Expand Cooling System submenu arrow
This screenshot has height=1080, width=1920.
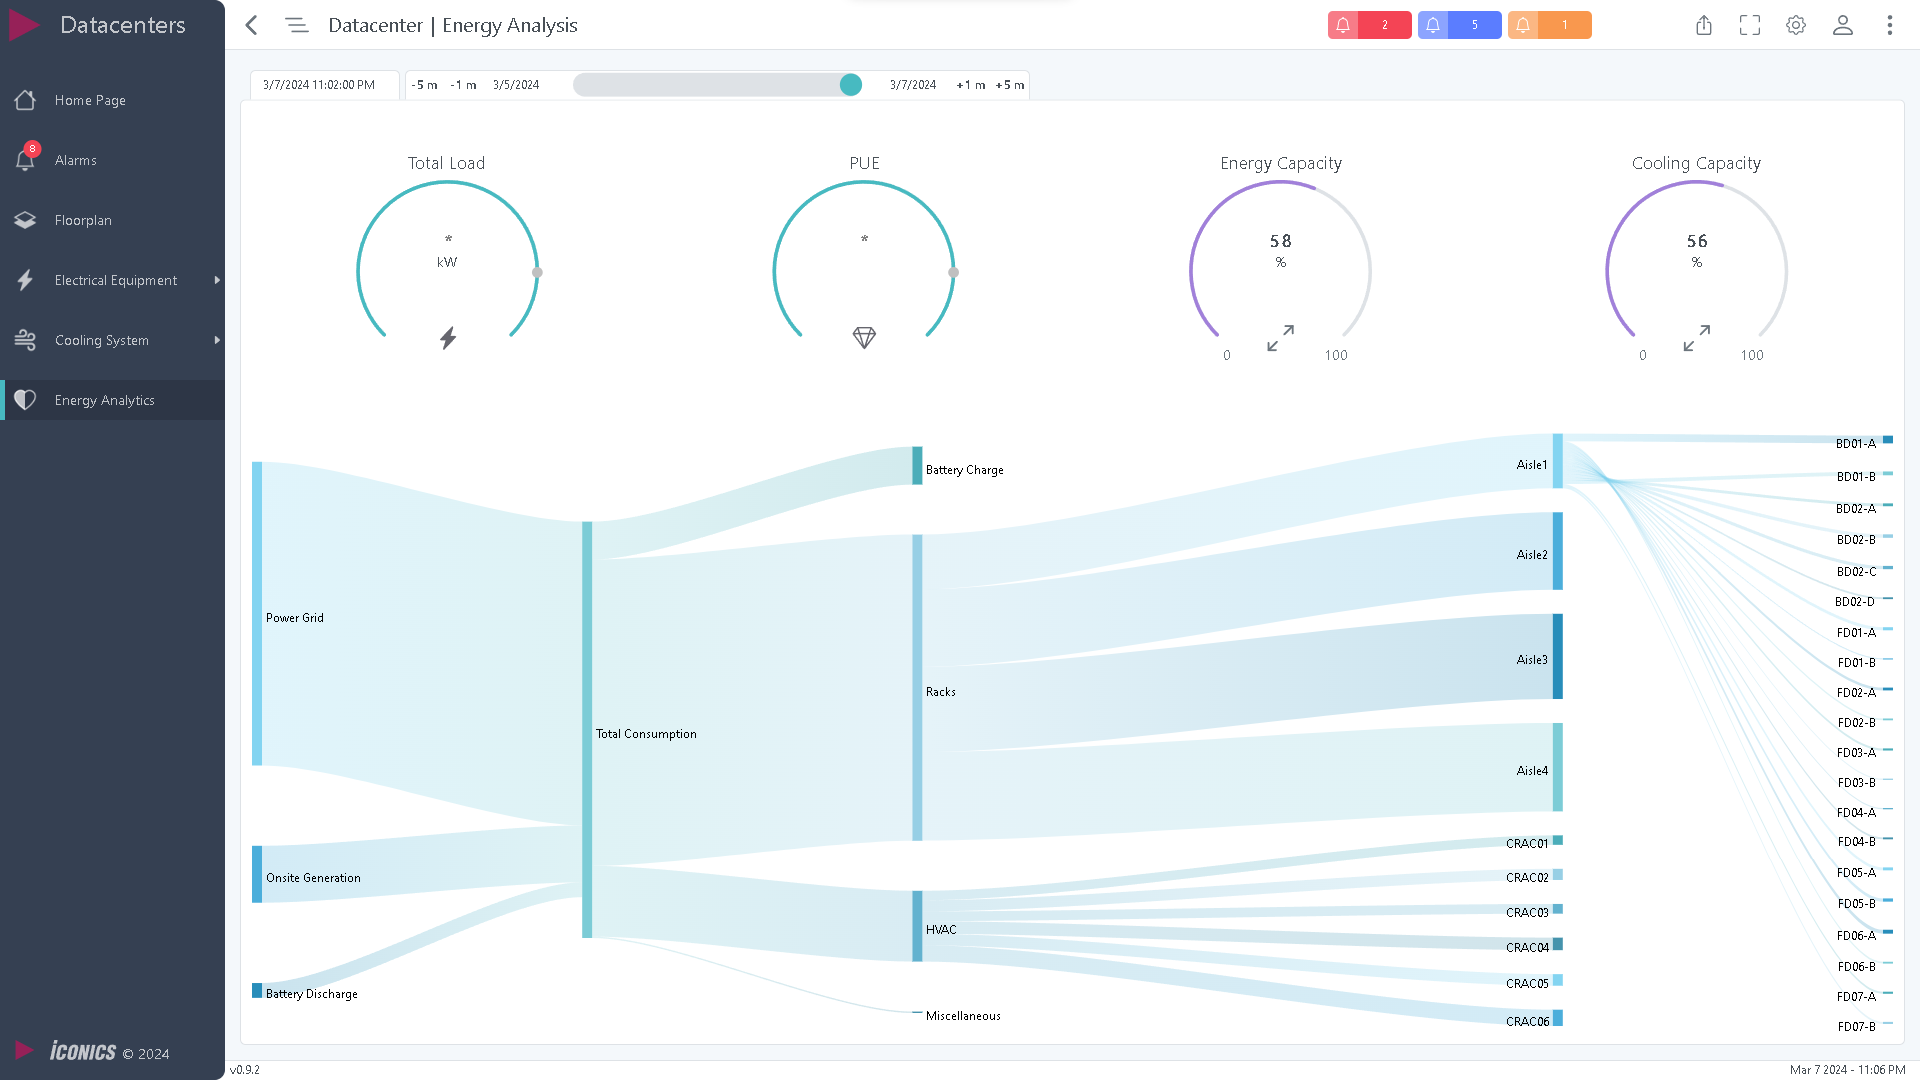(217, 340)
